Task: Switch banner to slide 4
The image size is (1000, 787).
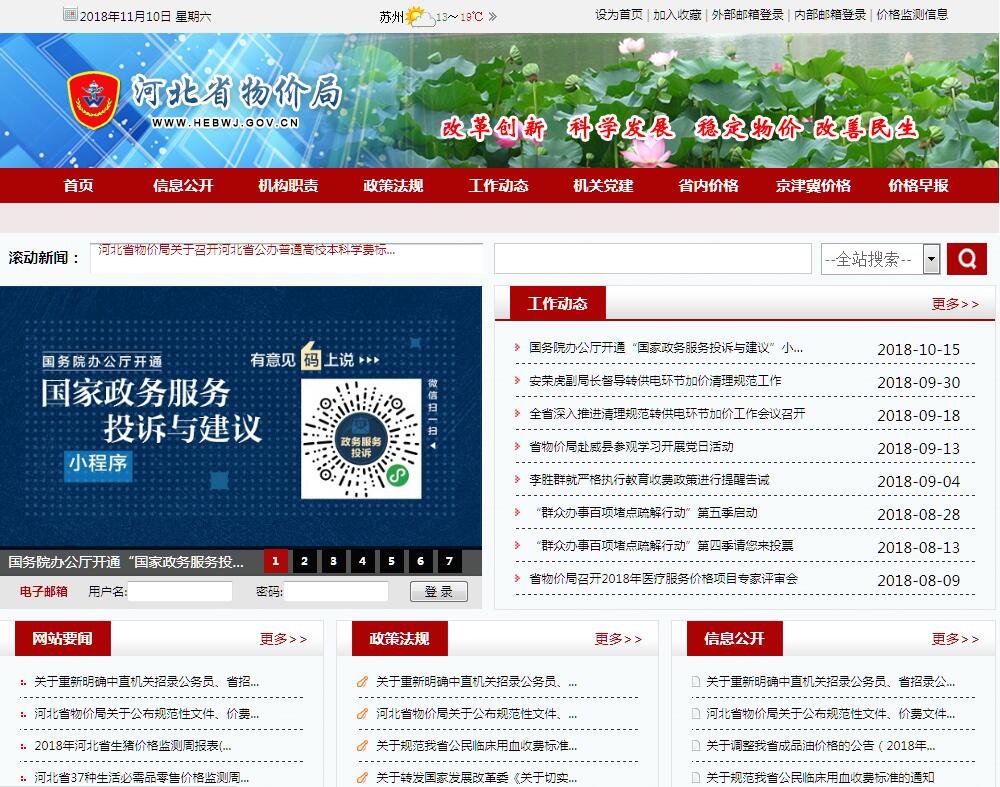Action: point(362,561)
